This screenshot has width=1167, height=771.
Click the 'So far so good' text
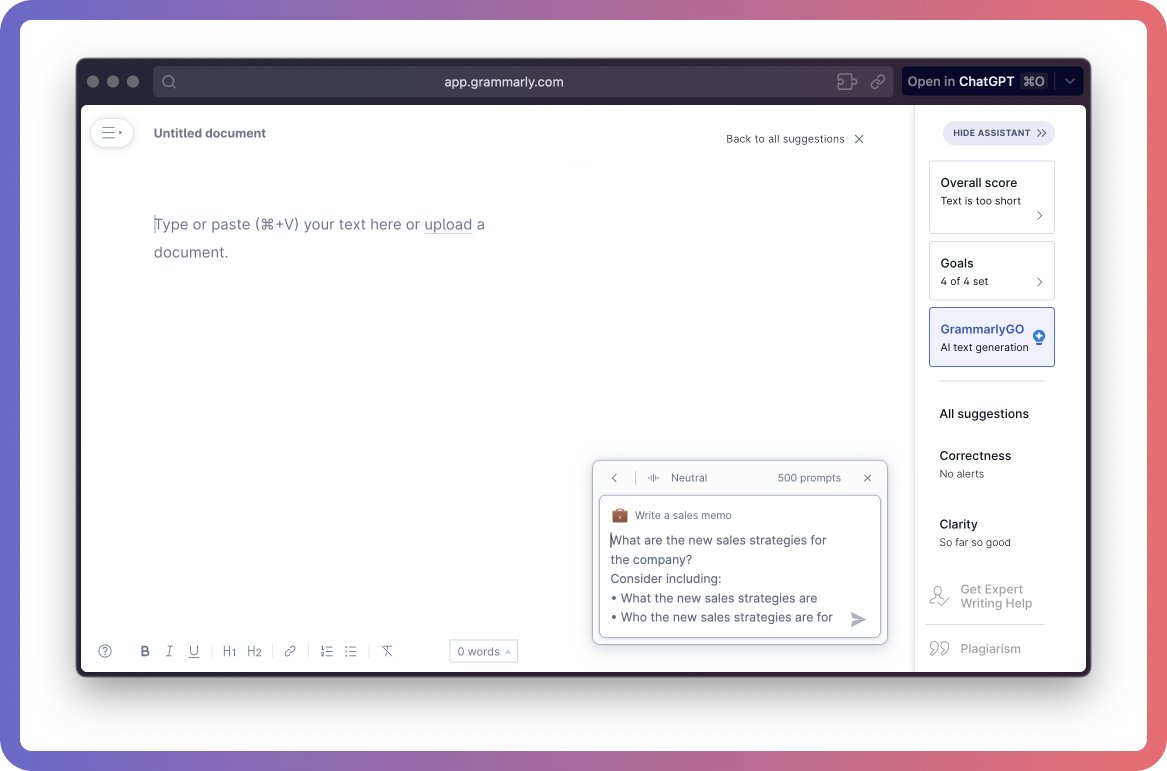pos(975,543)
